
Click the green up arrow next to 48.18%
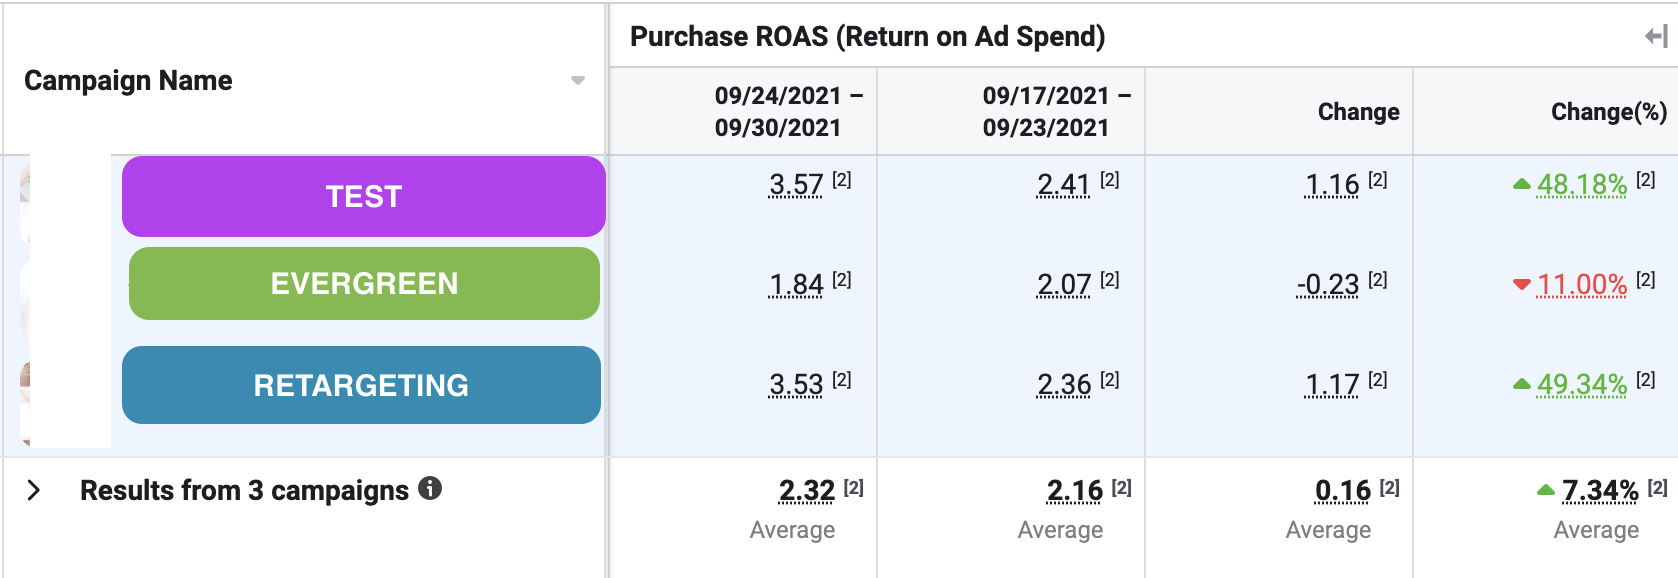tap(1522, 184)
